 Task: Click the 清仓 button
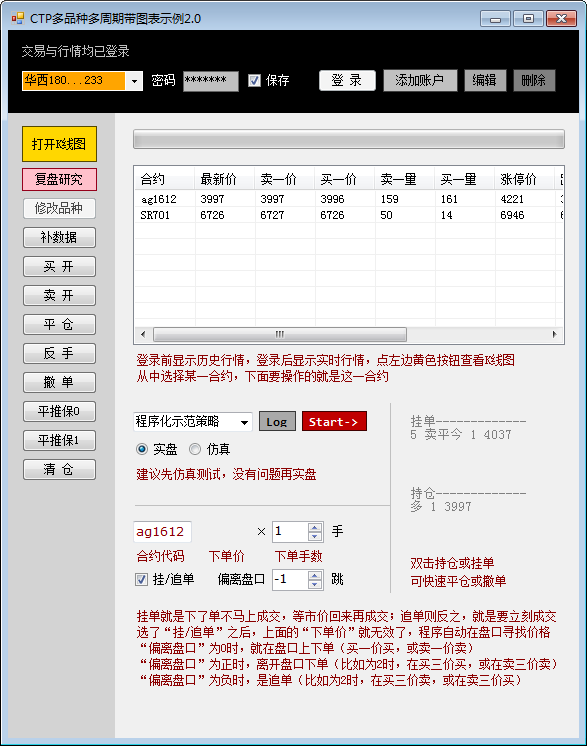[59, 470]
